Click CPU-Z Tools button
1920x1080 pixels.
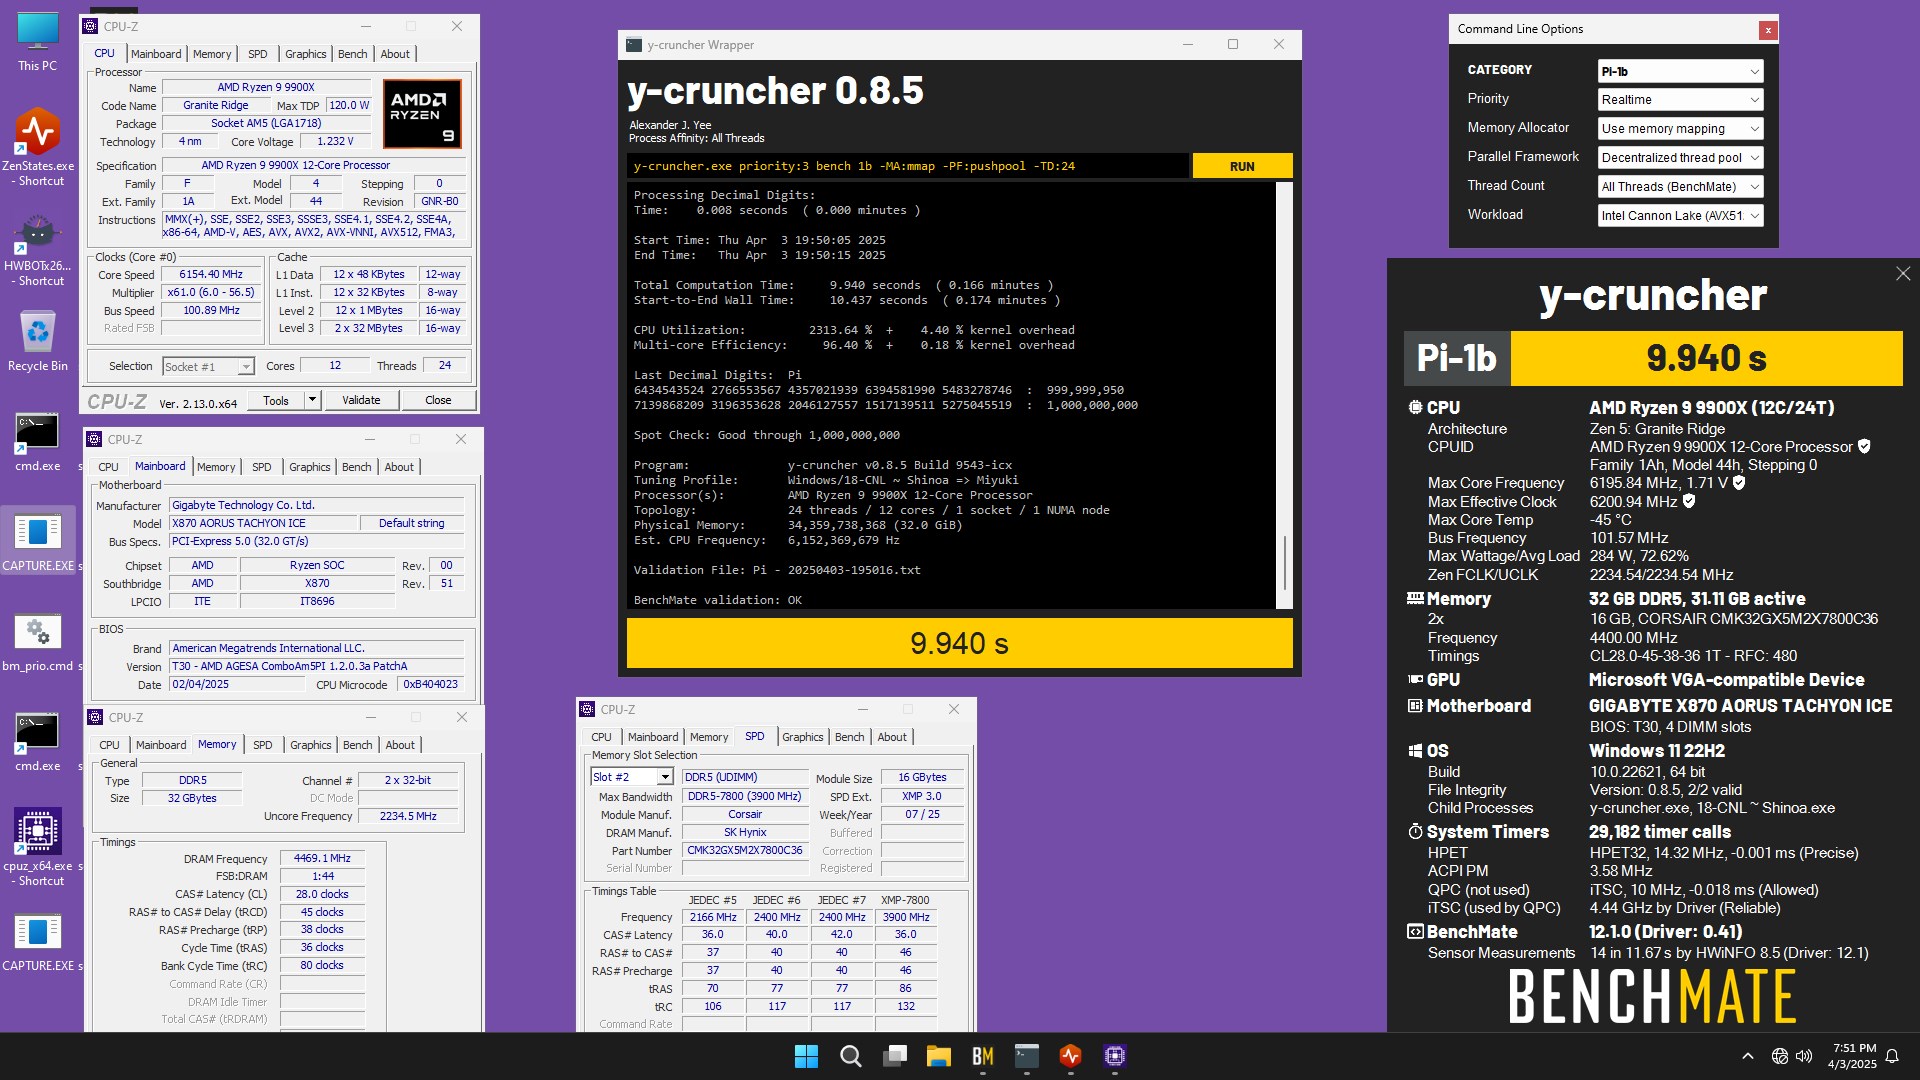(x=276, y=400)
